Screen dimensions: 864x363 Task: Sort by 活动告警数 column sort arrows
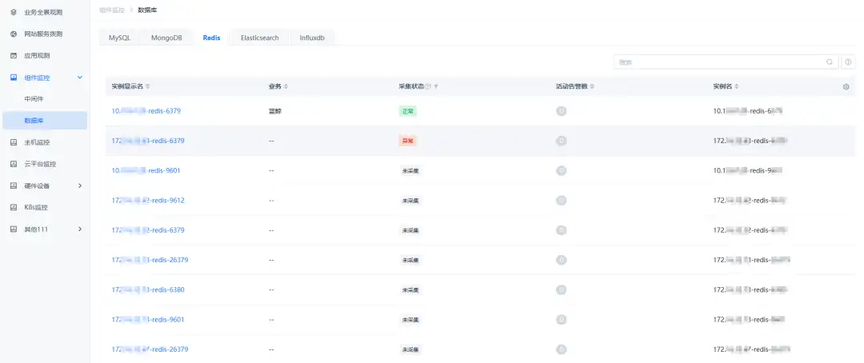[592, 87]
